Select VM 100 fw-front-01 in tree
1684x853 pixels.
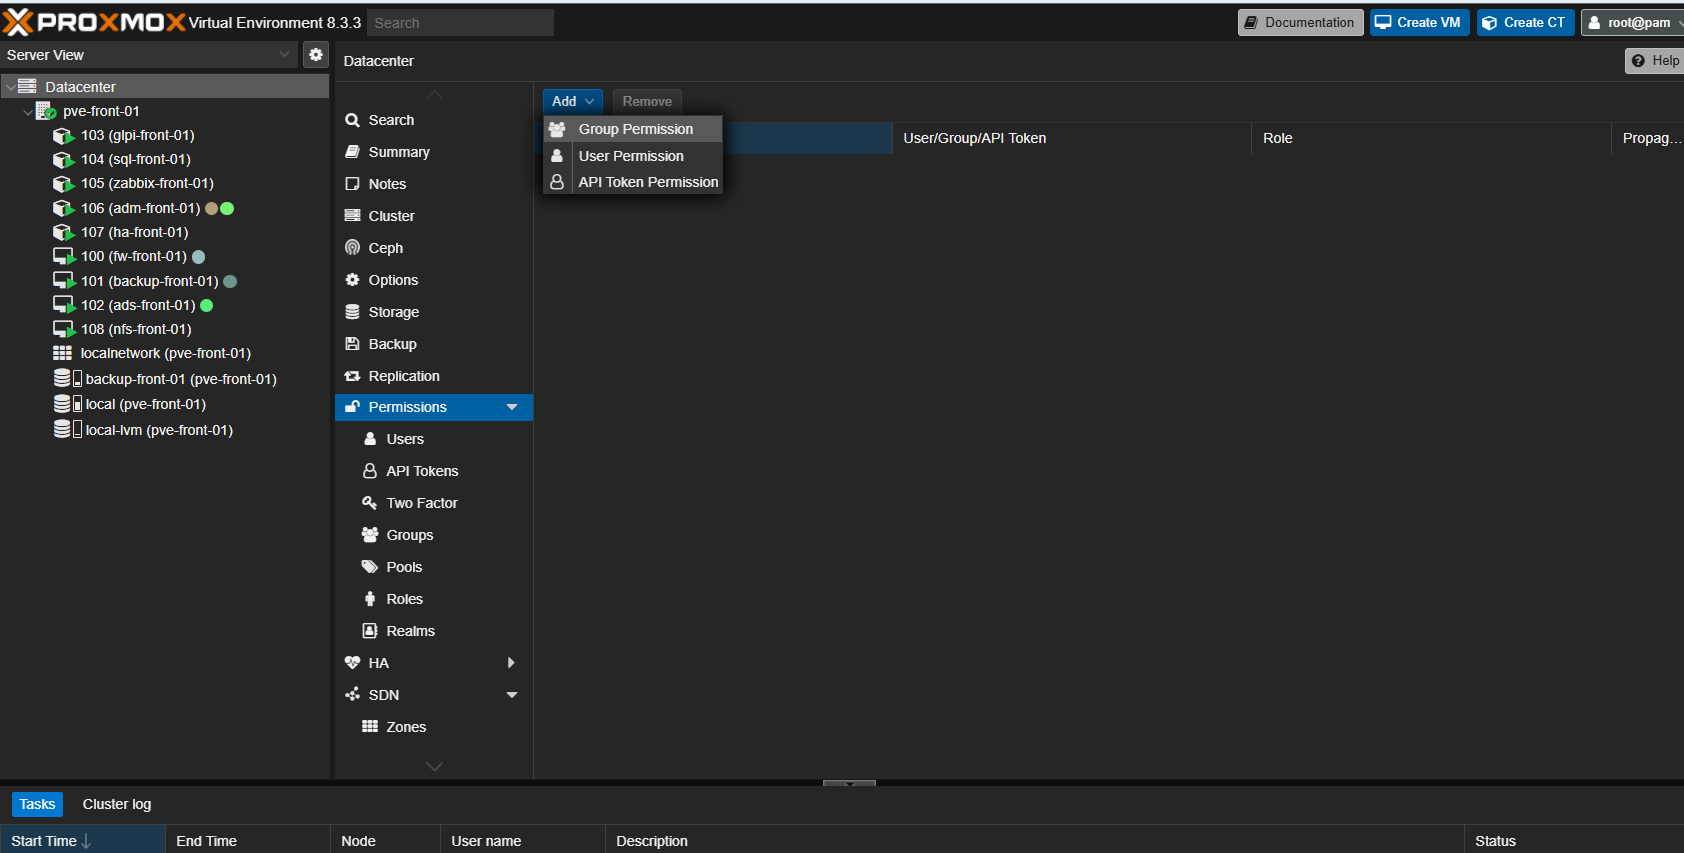pyautogui.click(x=133, y=257)
